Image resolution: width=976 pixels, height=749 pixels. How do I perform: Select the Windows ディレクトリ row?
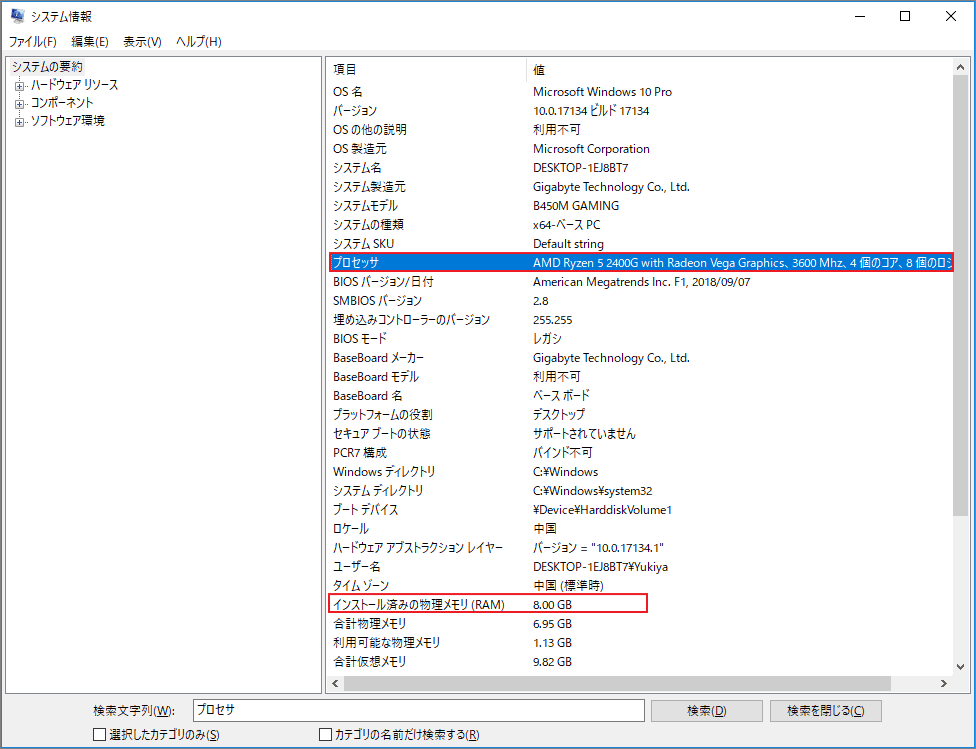[640, 471]
